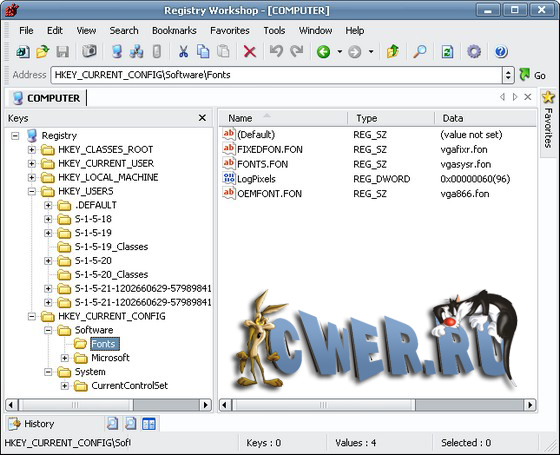Click the blue help question mark icon

click(501, 52)
